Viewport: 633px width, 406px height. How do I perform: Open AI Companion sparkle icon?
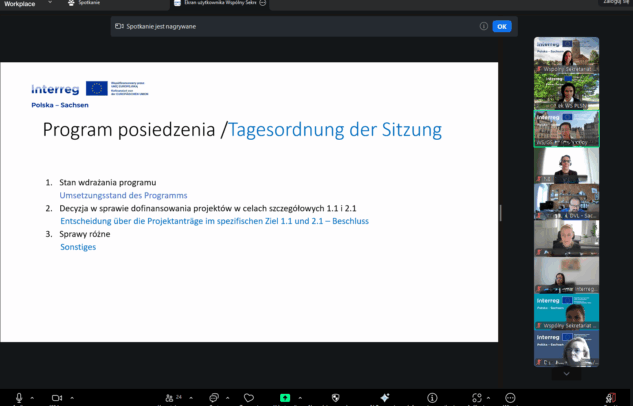pos(385,398)
